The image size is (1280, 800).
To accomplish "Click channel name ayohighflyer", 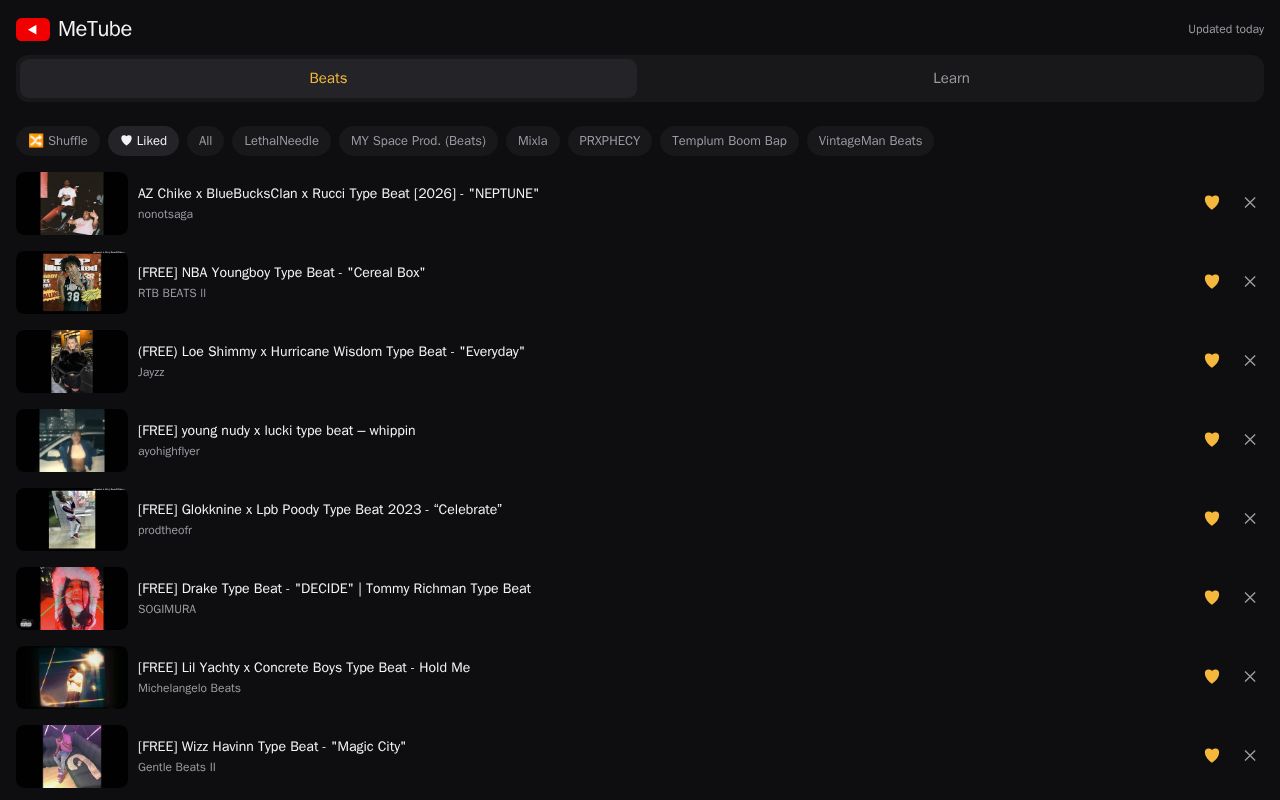I will click(x=169, y=451).
